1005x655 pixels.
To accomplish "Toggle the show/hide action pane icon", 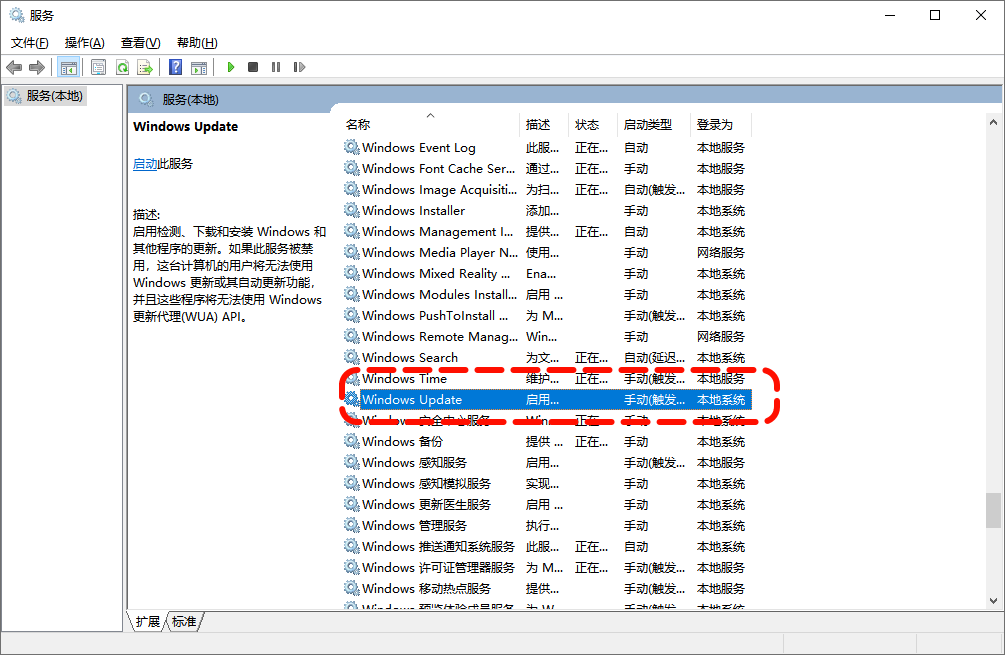I will (x=199, y=67).
